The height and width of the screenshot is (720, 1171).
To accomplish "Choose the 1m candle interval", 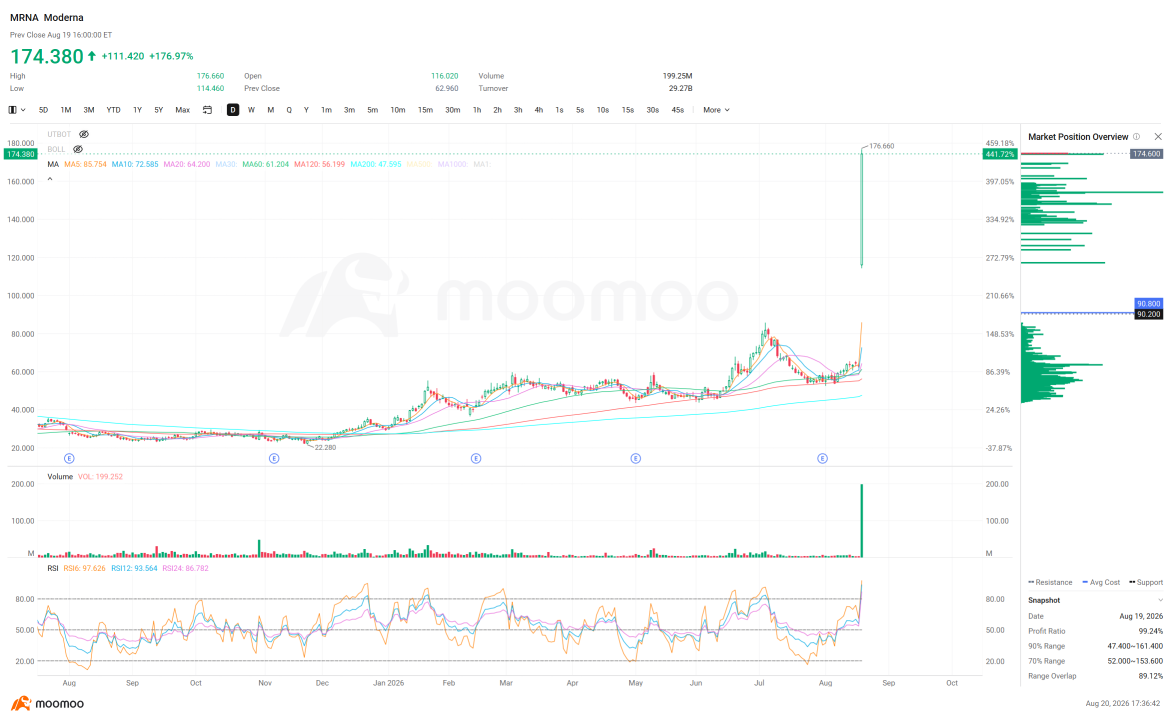I will point(326,110).
